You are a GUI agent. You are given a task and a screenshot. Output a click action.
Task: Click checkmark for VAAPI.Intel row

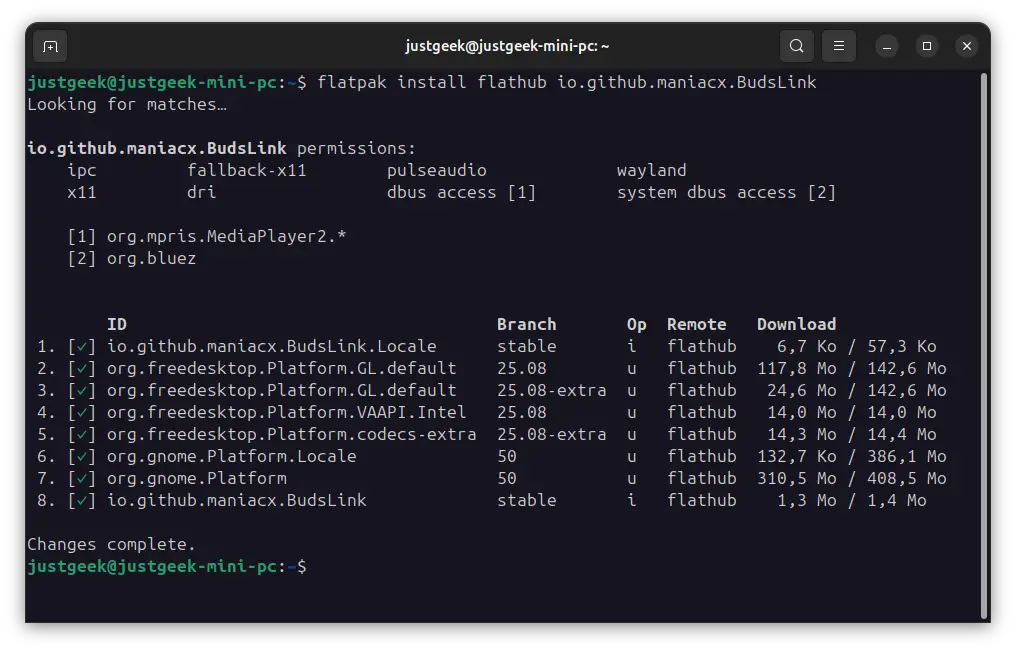tap(82, 413)
